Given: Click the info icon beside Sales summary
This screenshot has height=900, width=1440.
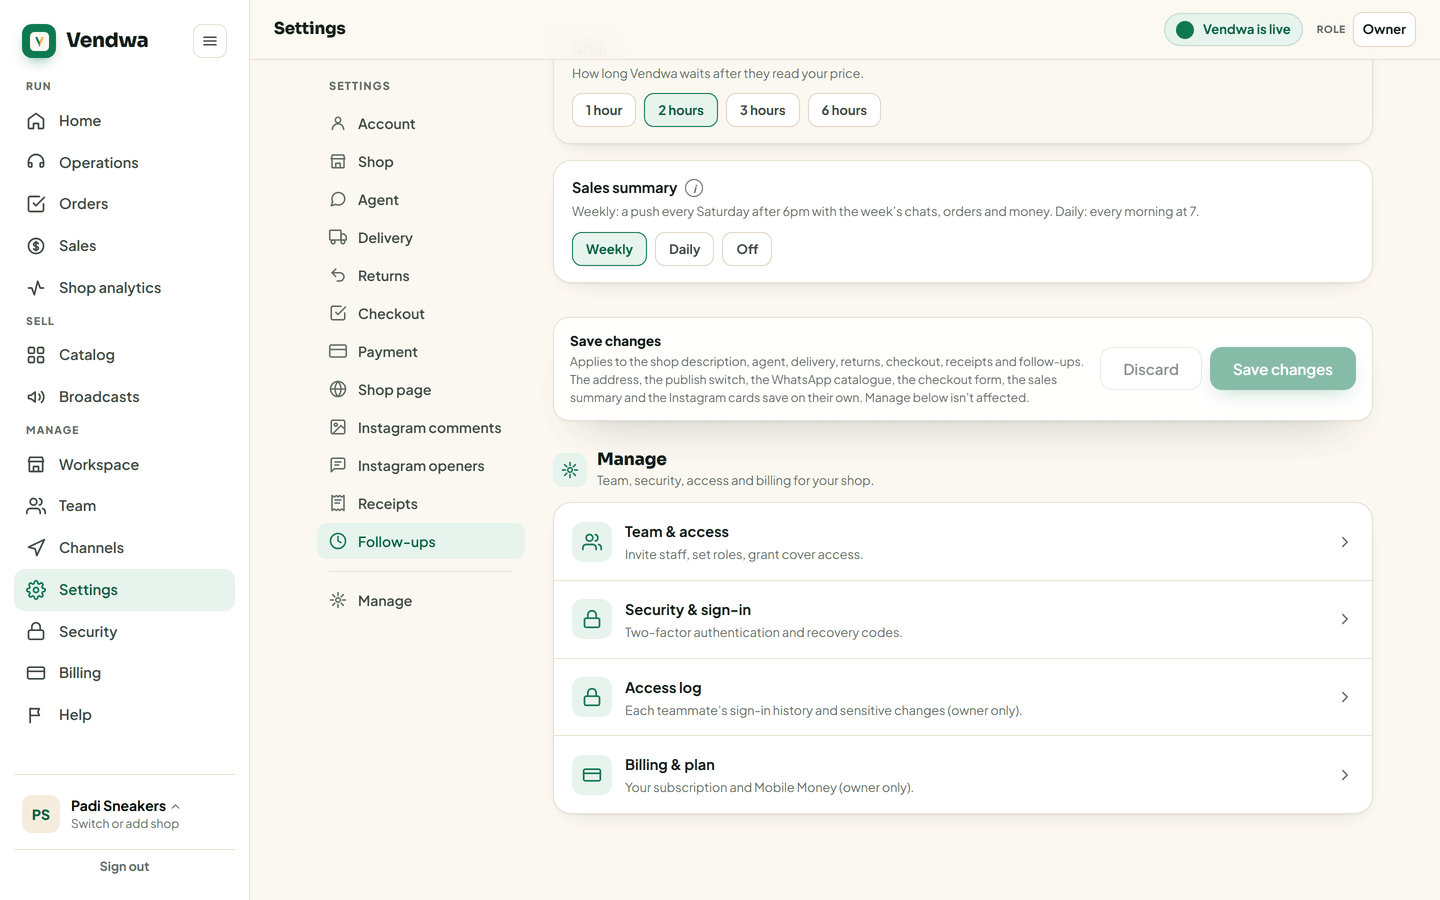Looking at the screenshot, I should [694, 188].
